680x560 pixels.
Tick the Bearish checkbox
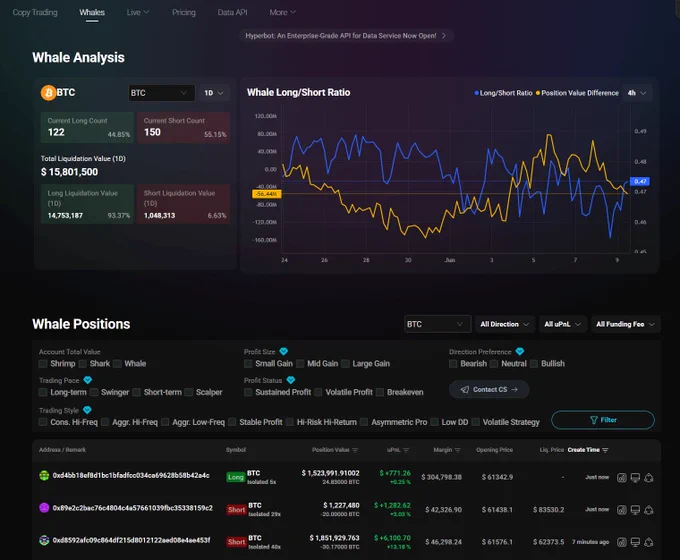click(453, 364)
